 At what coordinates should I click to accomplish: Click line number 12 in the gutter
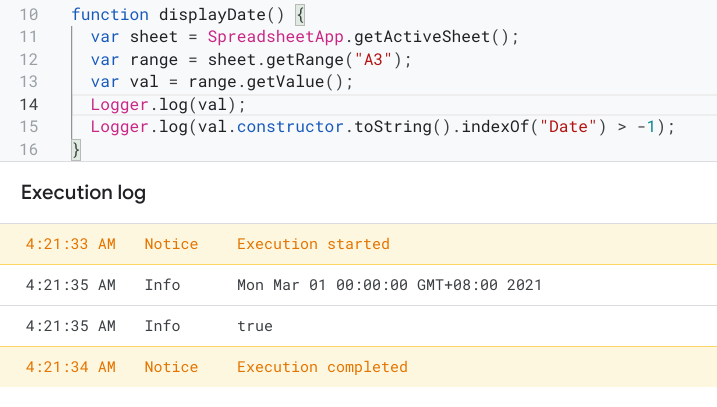tap(29, 59)
